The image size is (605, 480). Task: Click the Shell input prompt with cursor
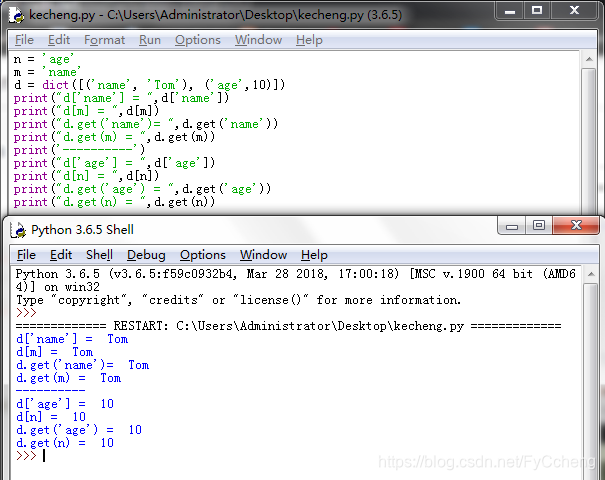31,456
